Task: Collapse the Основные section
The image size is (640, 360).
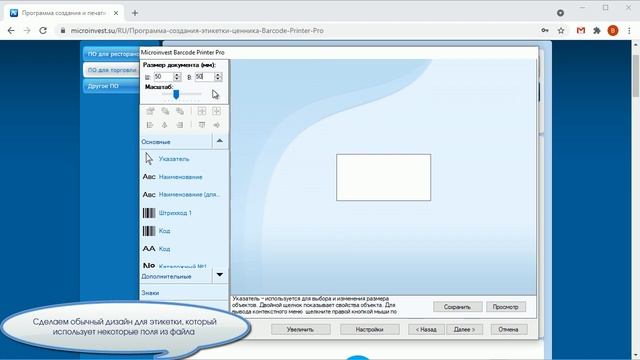Action: pyautogui.click(x=220, y=141)
